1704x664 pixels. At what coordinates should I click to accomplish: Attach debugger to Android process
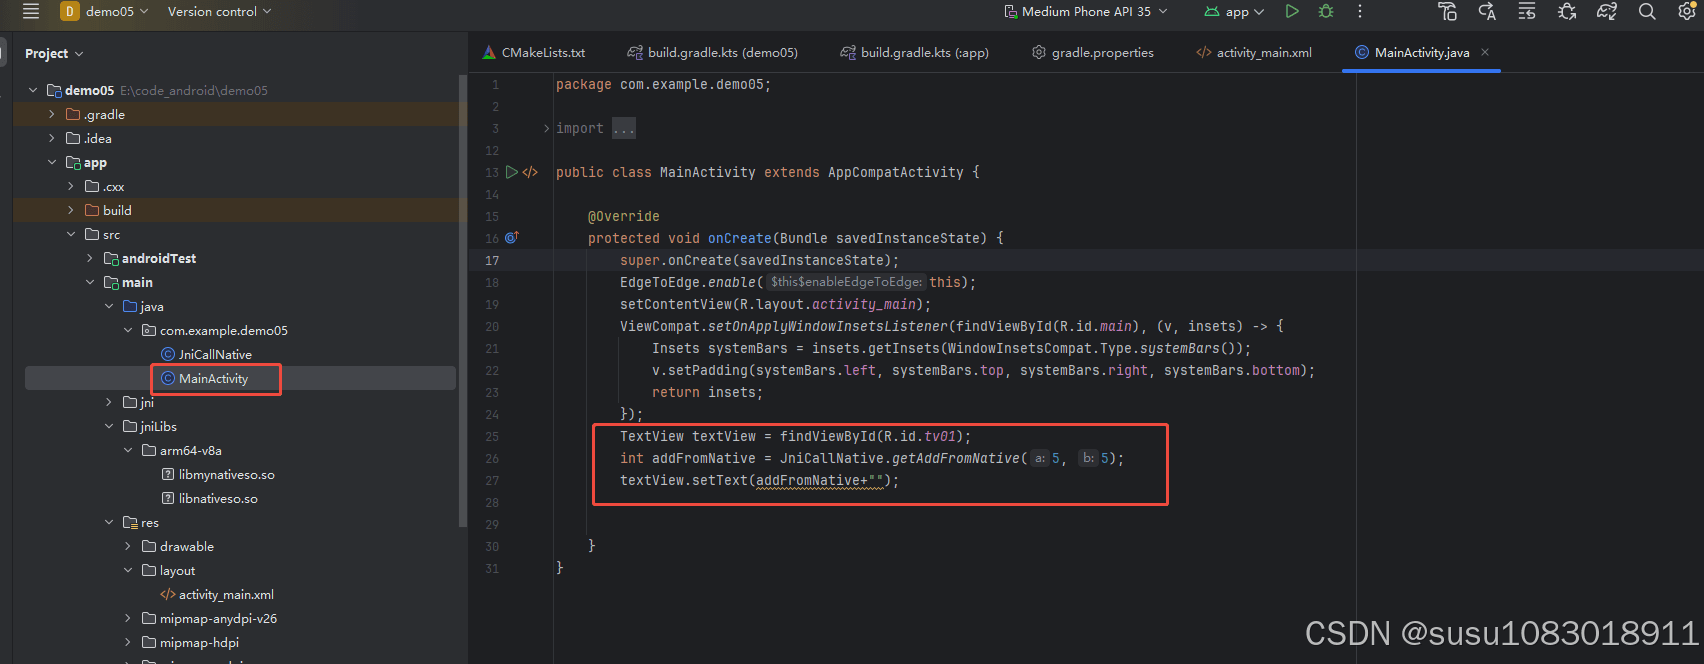click(1567, 12)
